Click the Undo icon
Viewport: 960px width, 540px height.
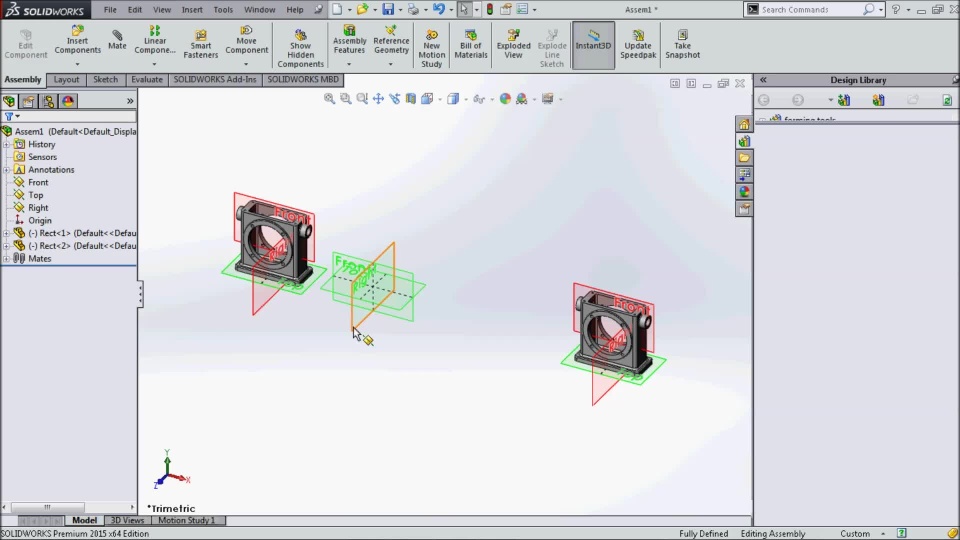coord(438,9)
